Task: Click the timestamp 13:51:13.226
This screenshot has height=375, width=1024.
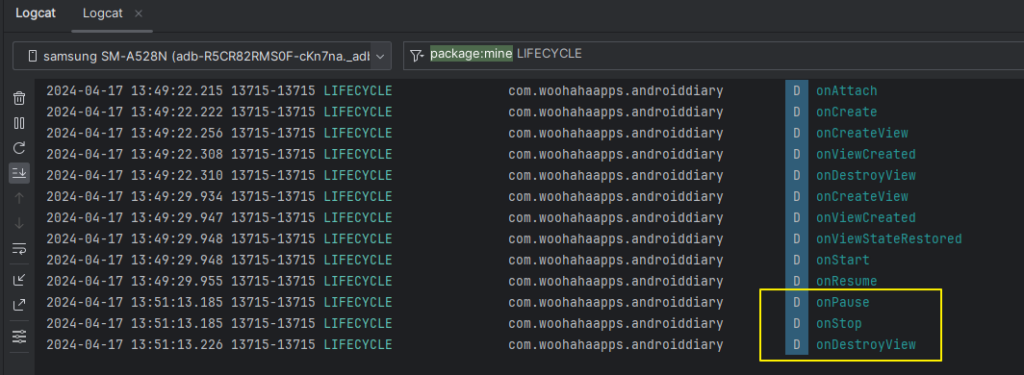Action: point(176,344)
